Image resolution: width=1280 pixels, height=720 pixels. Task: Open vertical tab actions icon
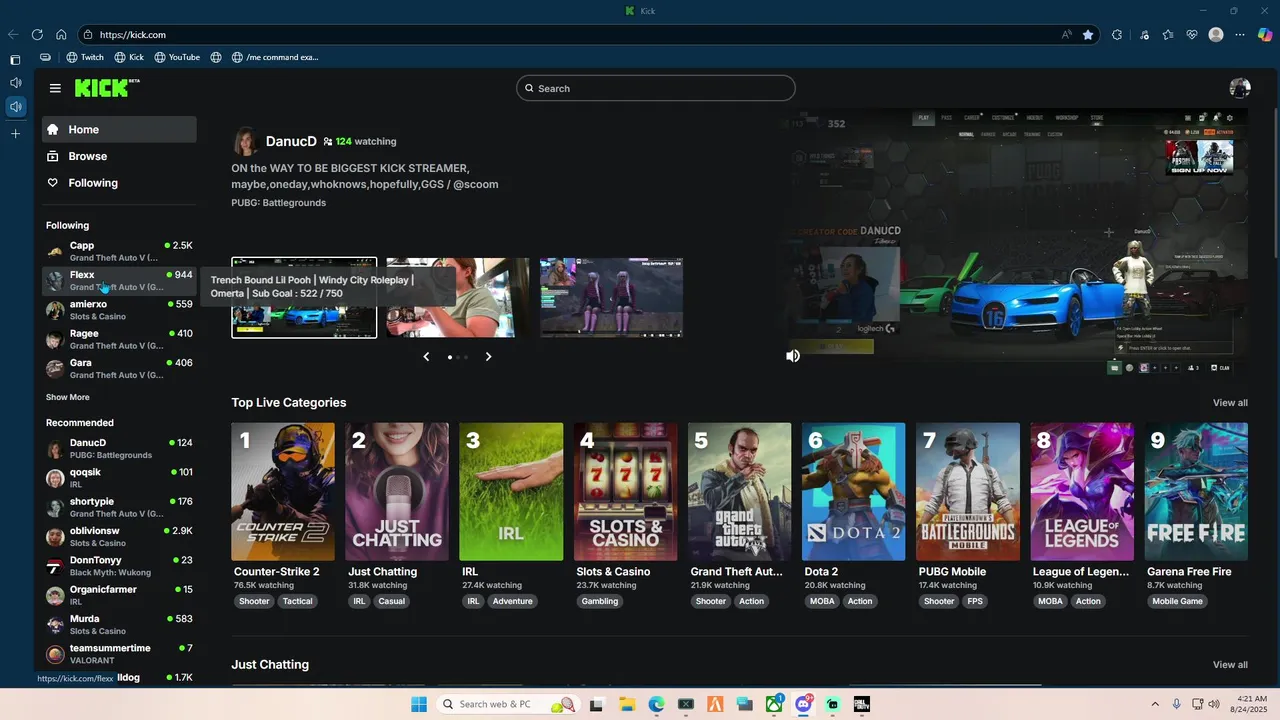15,60
